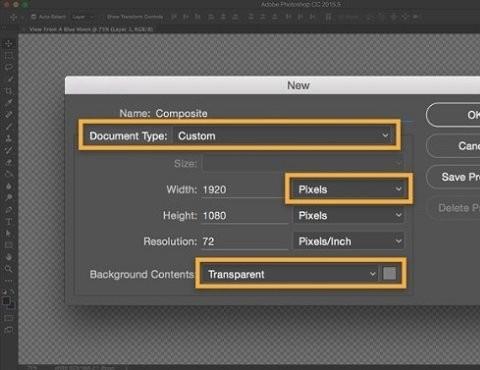Click the OK button
Viewport: 480px width, 370px height.
point(453,115)
